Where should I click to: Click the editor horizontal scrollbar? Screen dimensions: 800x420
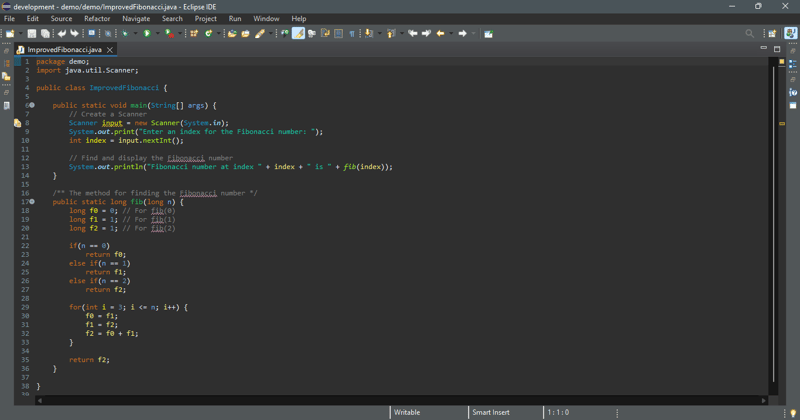(x=403, y=401)
